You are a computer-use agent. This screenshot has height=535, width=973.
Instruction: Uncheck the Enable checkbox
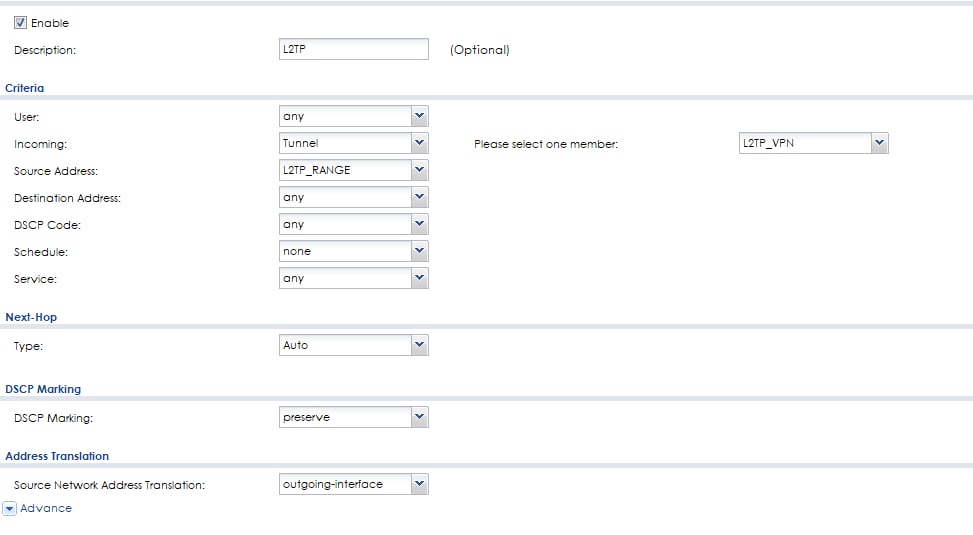click(21, 23)
